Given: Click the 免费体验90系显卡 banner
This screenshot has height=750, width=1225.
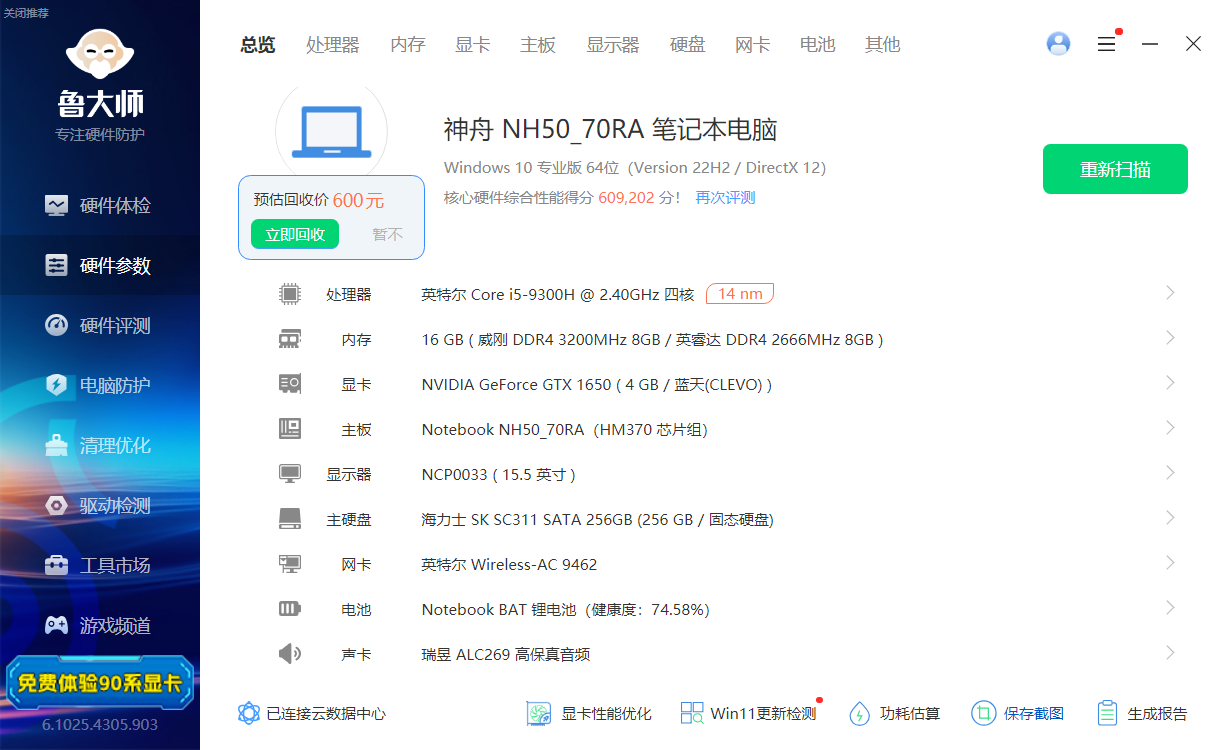Looking at the screenshot, I should click(100, 683).
